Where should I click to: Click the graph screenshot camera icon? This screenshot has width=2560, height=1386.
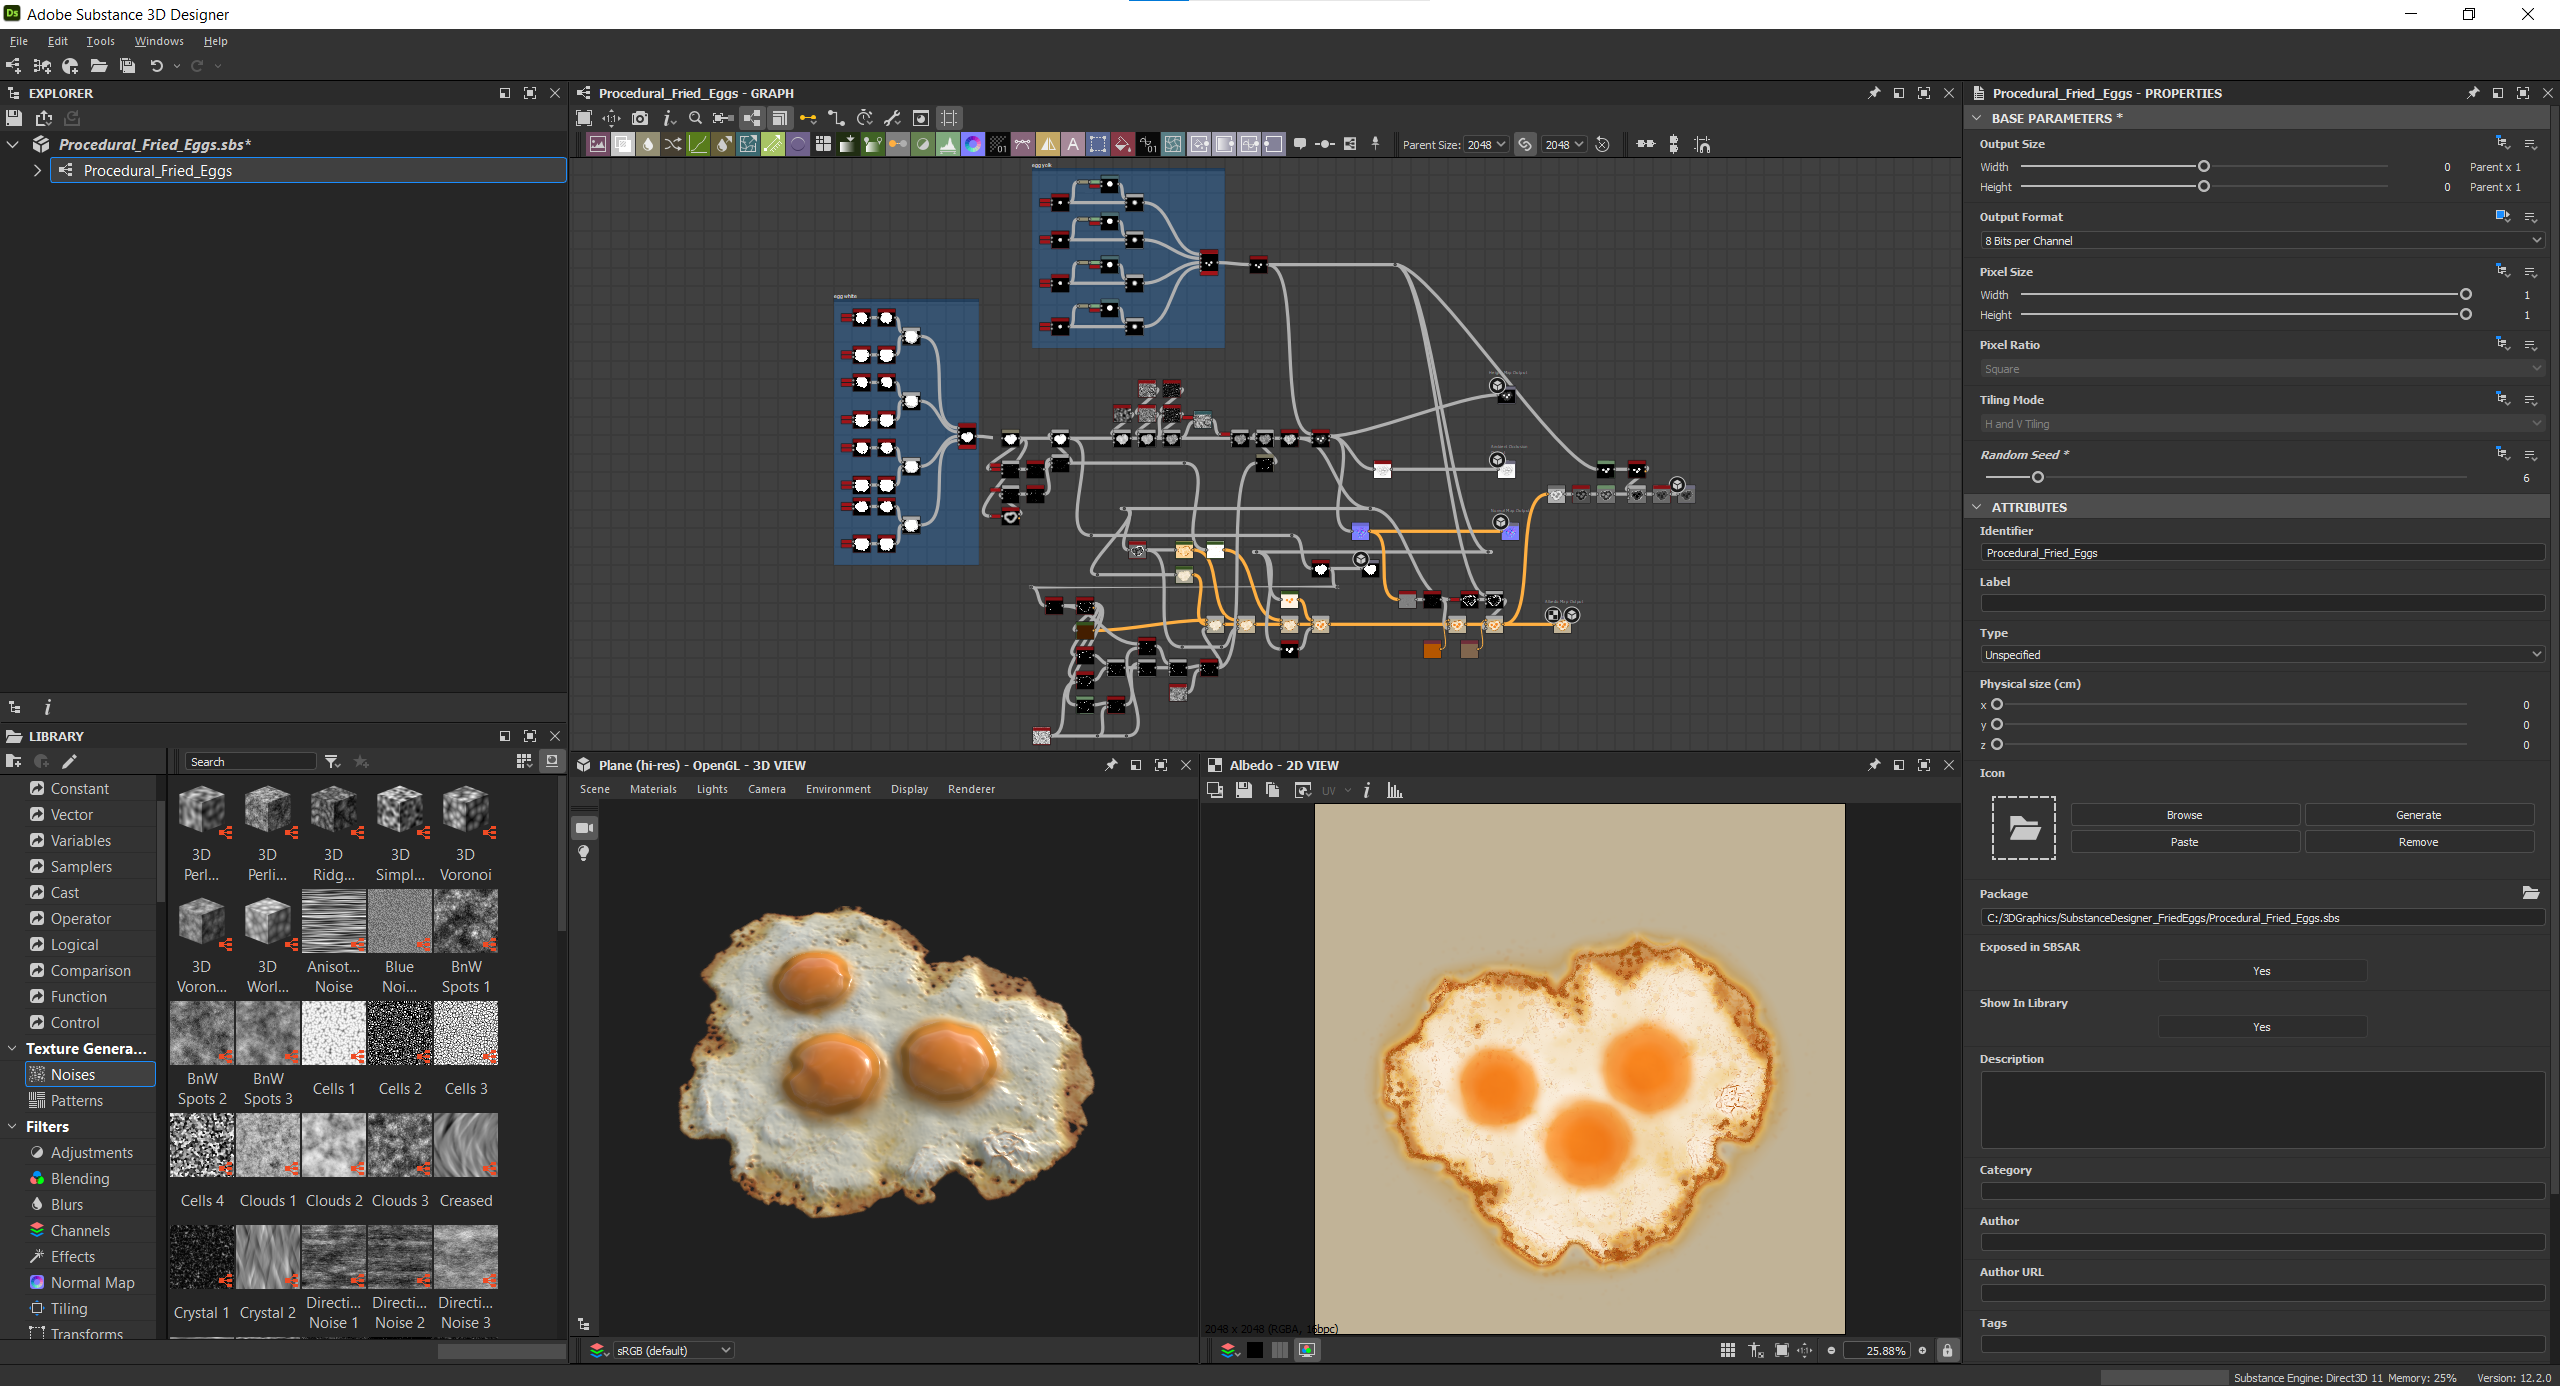640,118
